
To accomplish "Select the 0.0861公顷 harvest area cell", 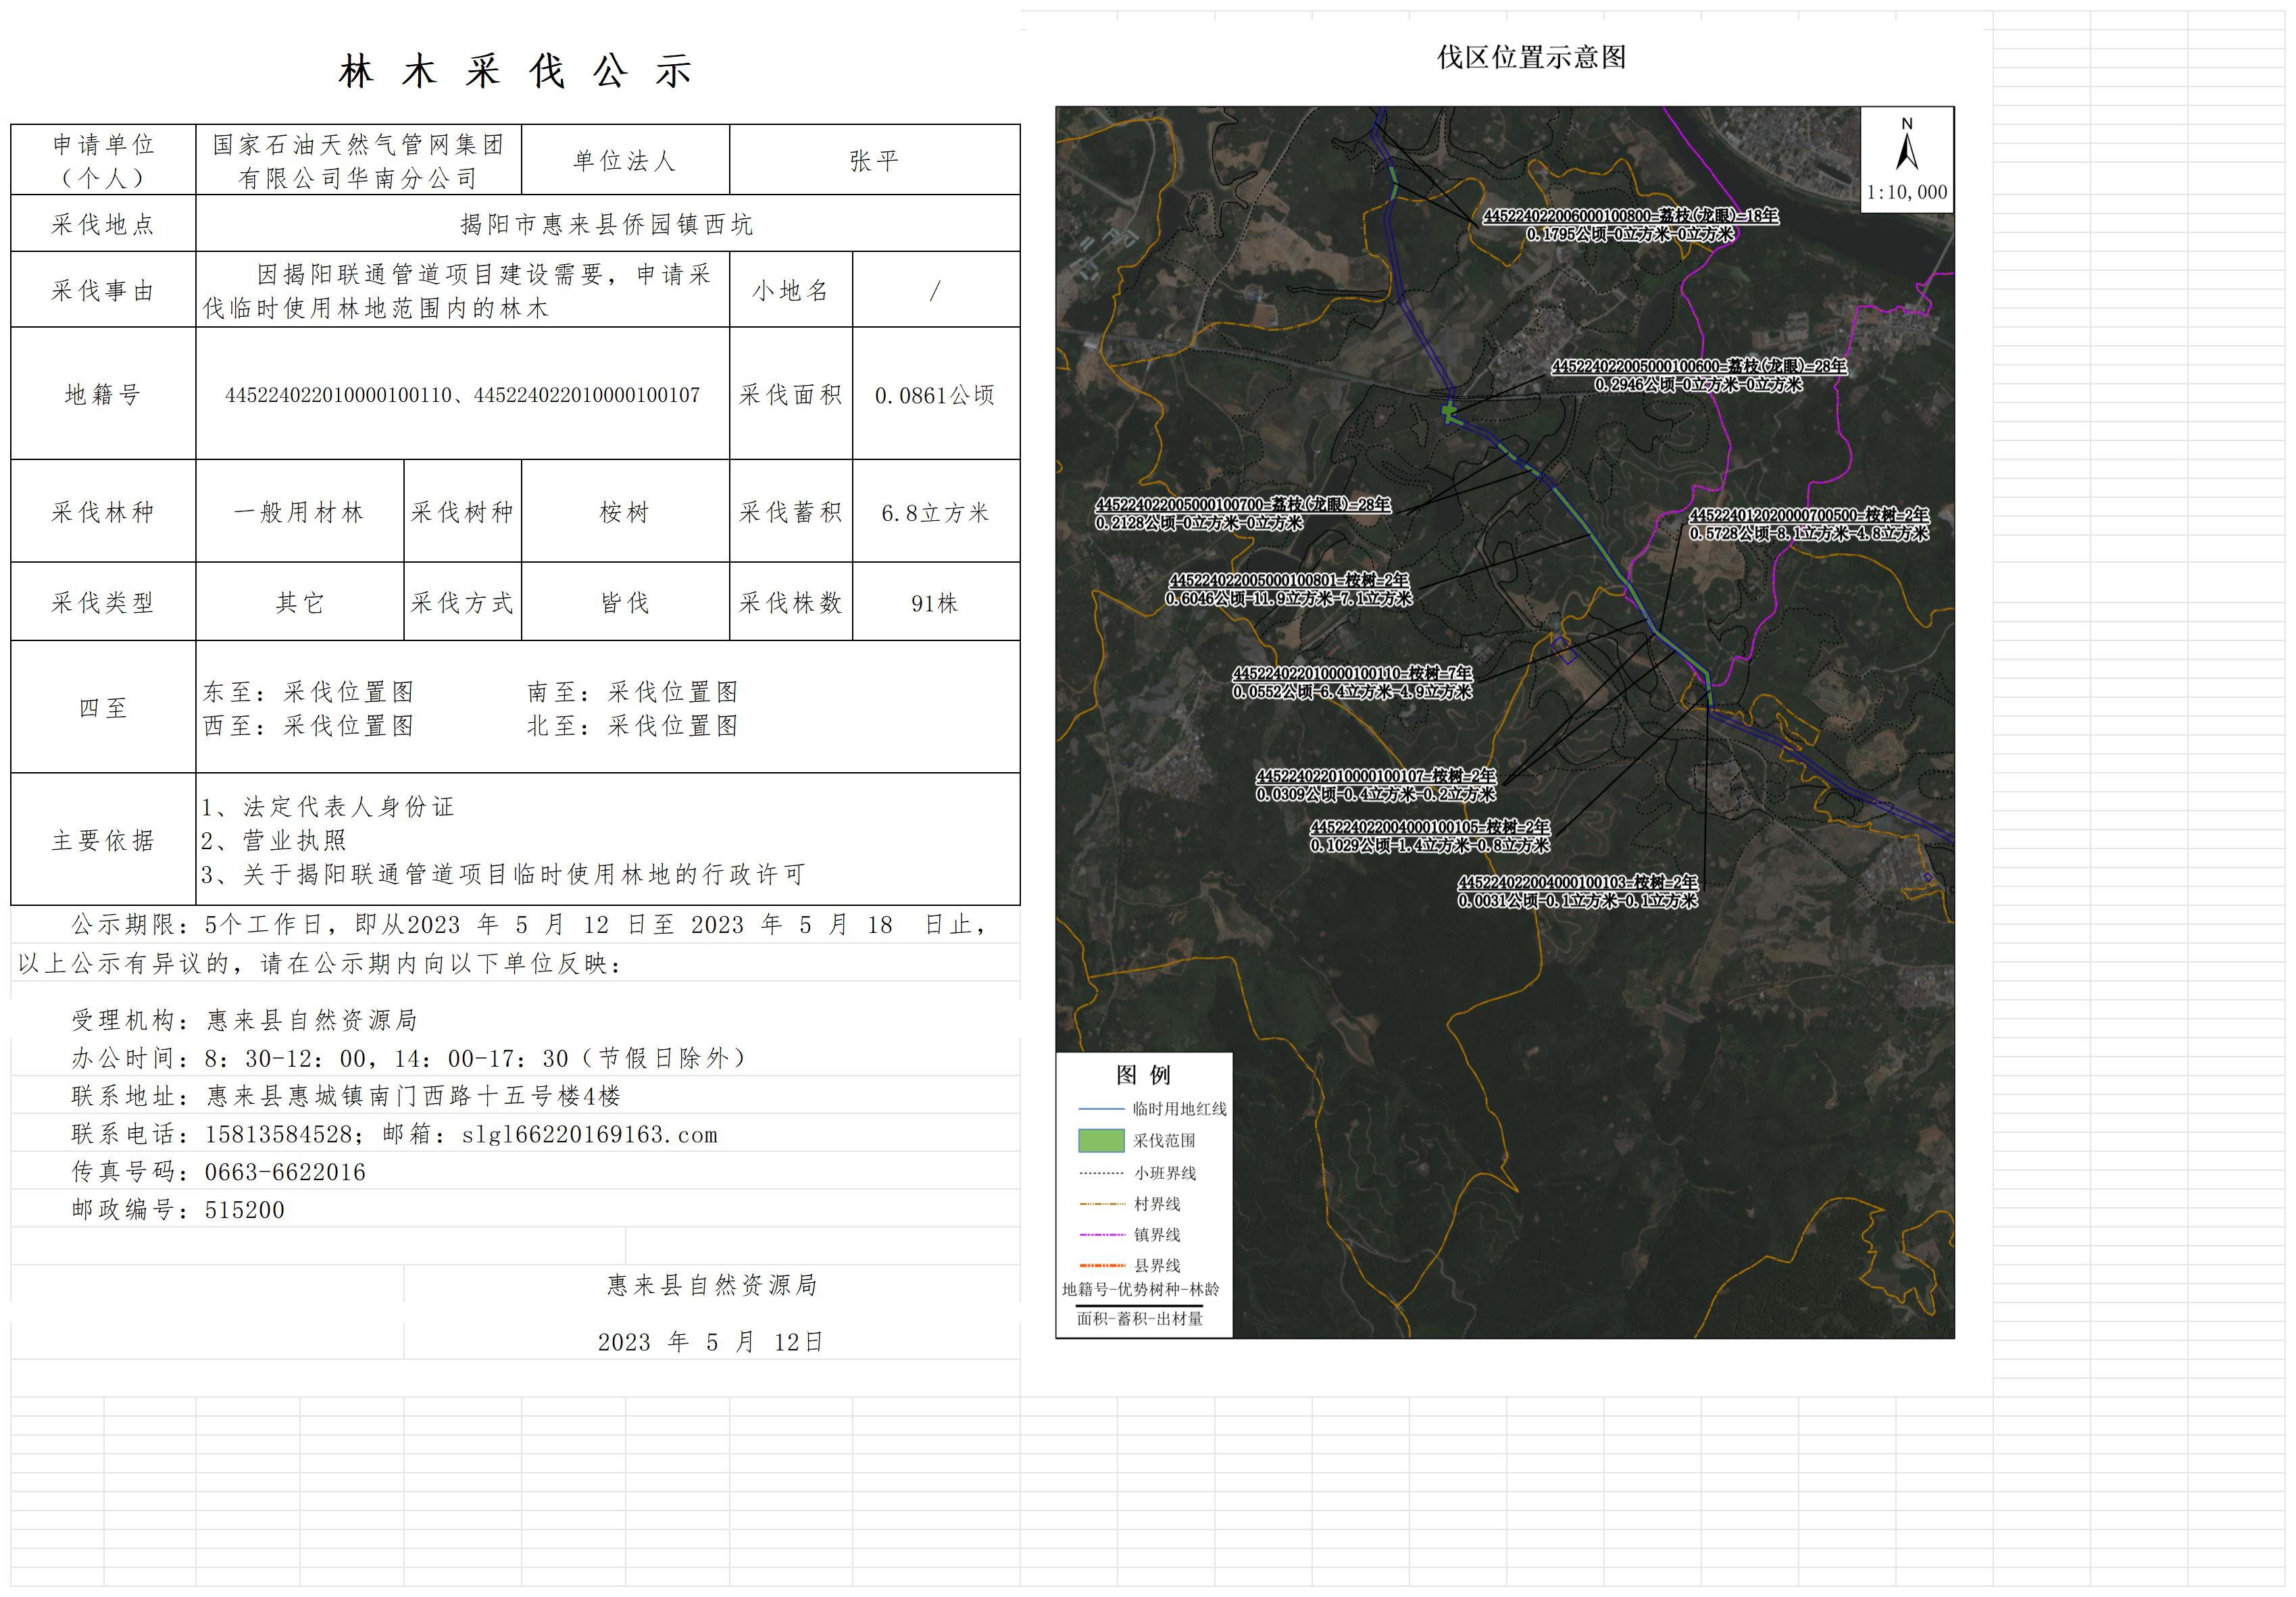I will tap(935, 395).
